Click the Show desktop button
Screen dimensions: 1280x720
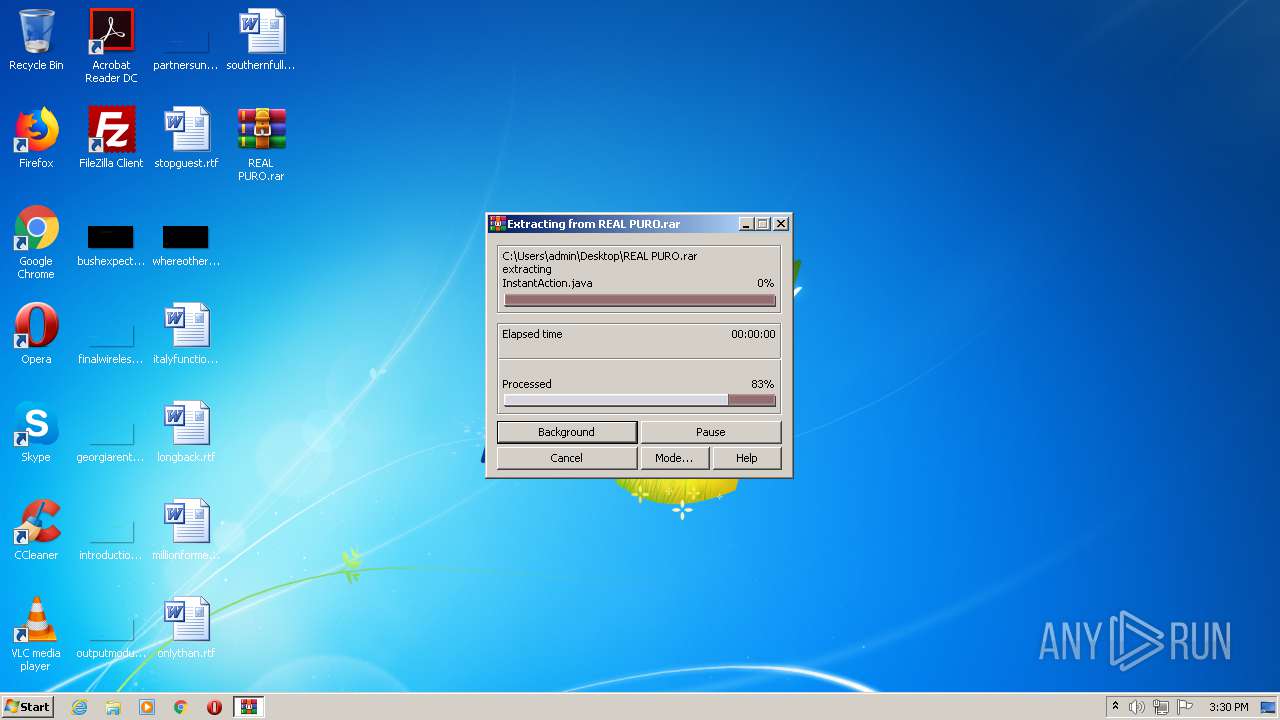tap(1270, 707)
